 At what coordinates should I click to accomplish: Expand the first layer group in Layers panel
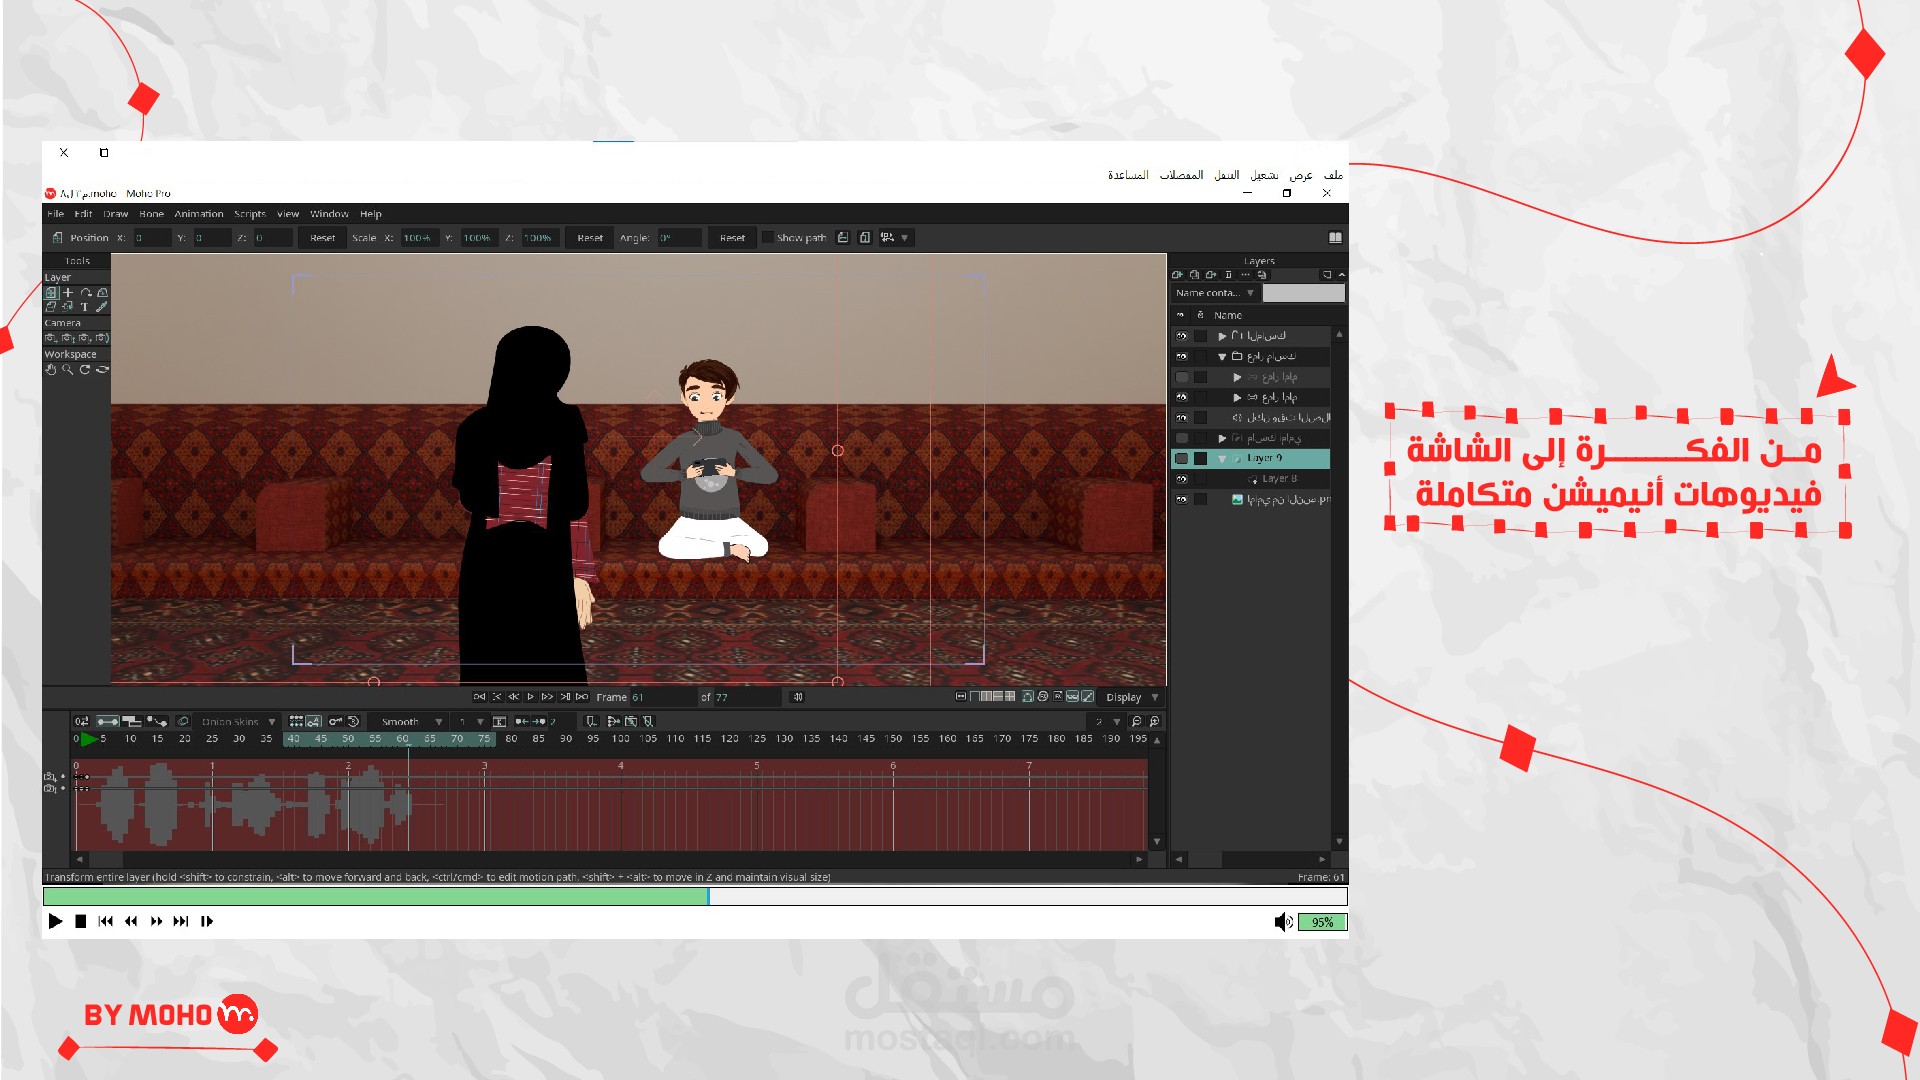1222,336
